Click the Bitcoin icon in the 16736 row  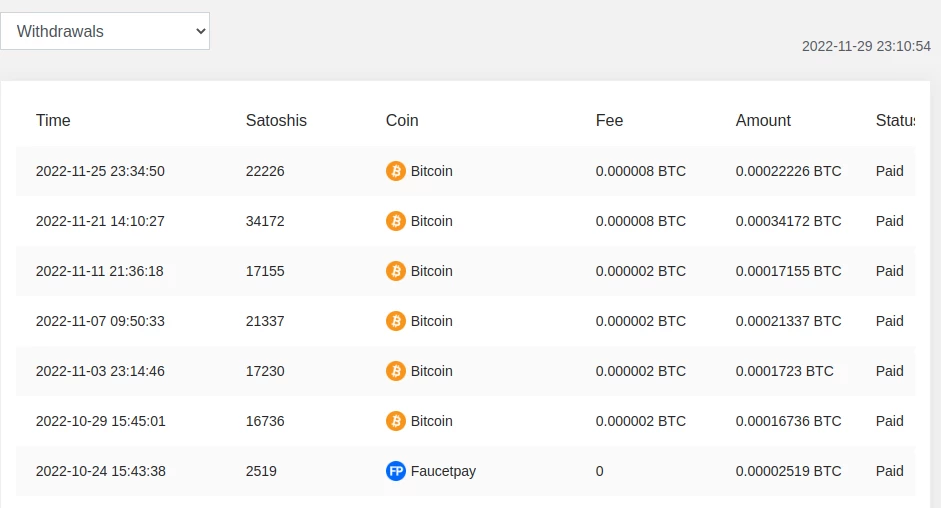click(x=396, y=421)
